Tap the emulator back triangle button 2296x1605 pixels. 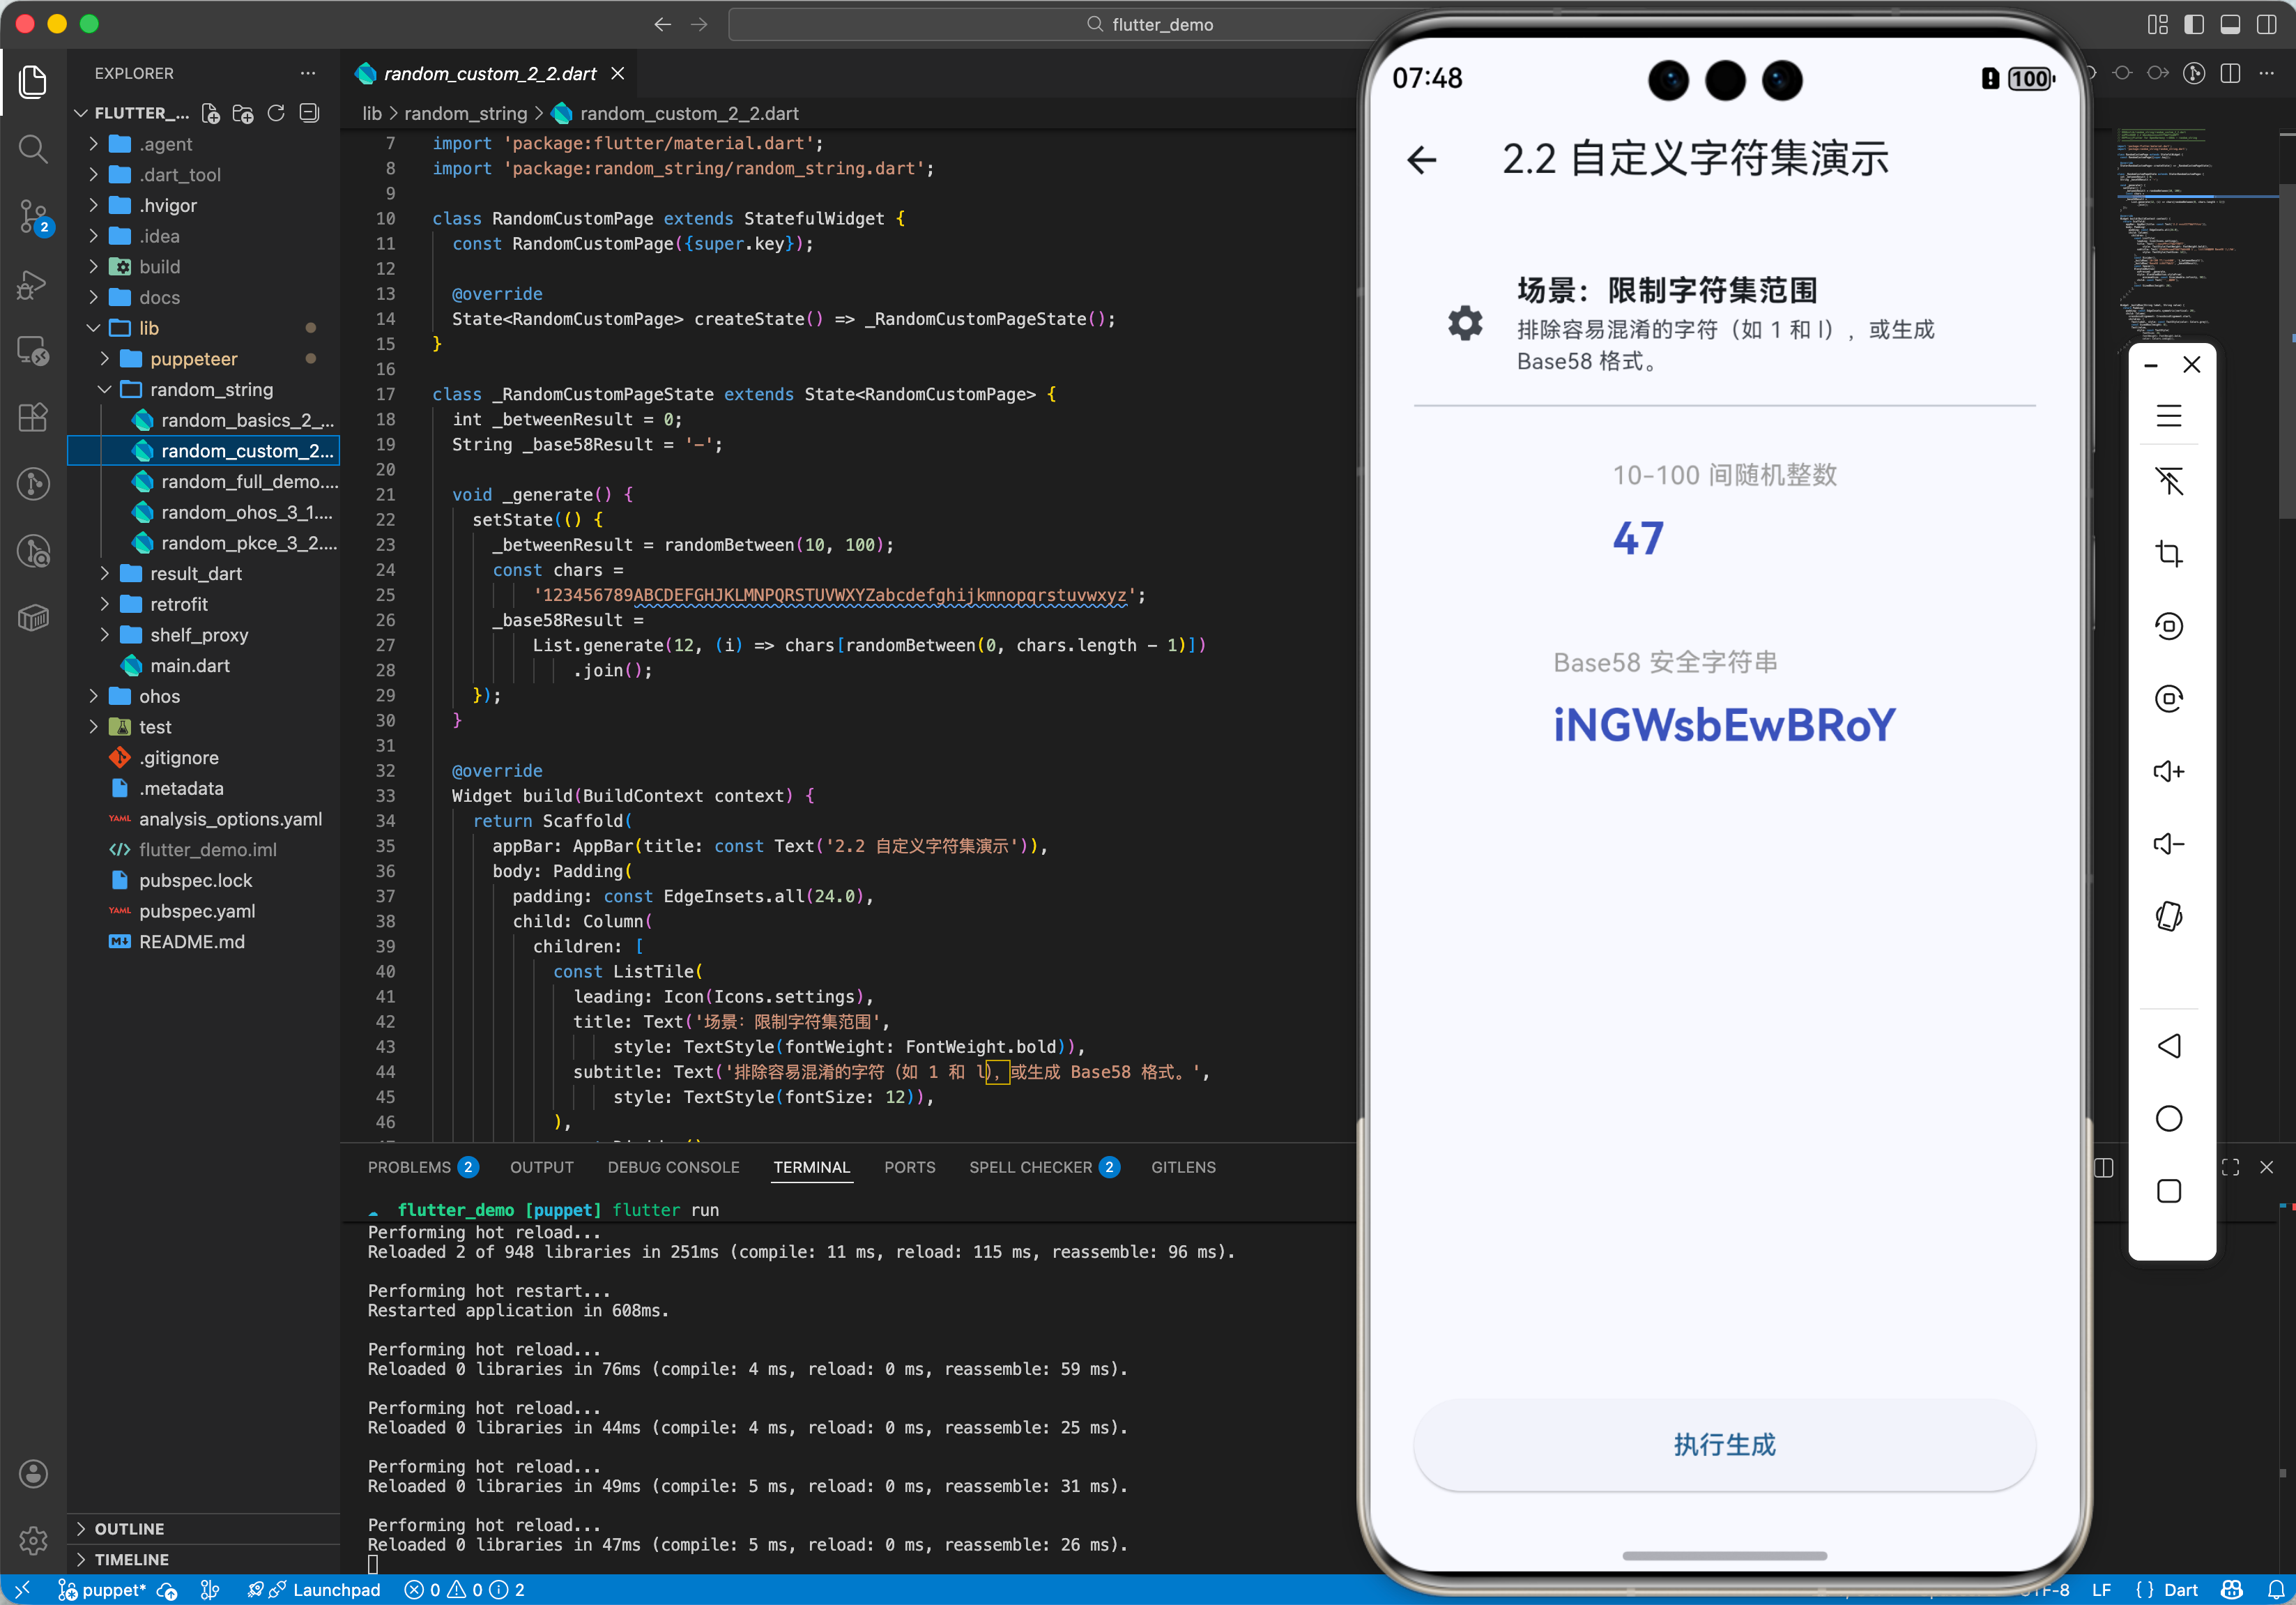point(2168,1046)
